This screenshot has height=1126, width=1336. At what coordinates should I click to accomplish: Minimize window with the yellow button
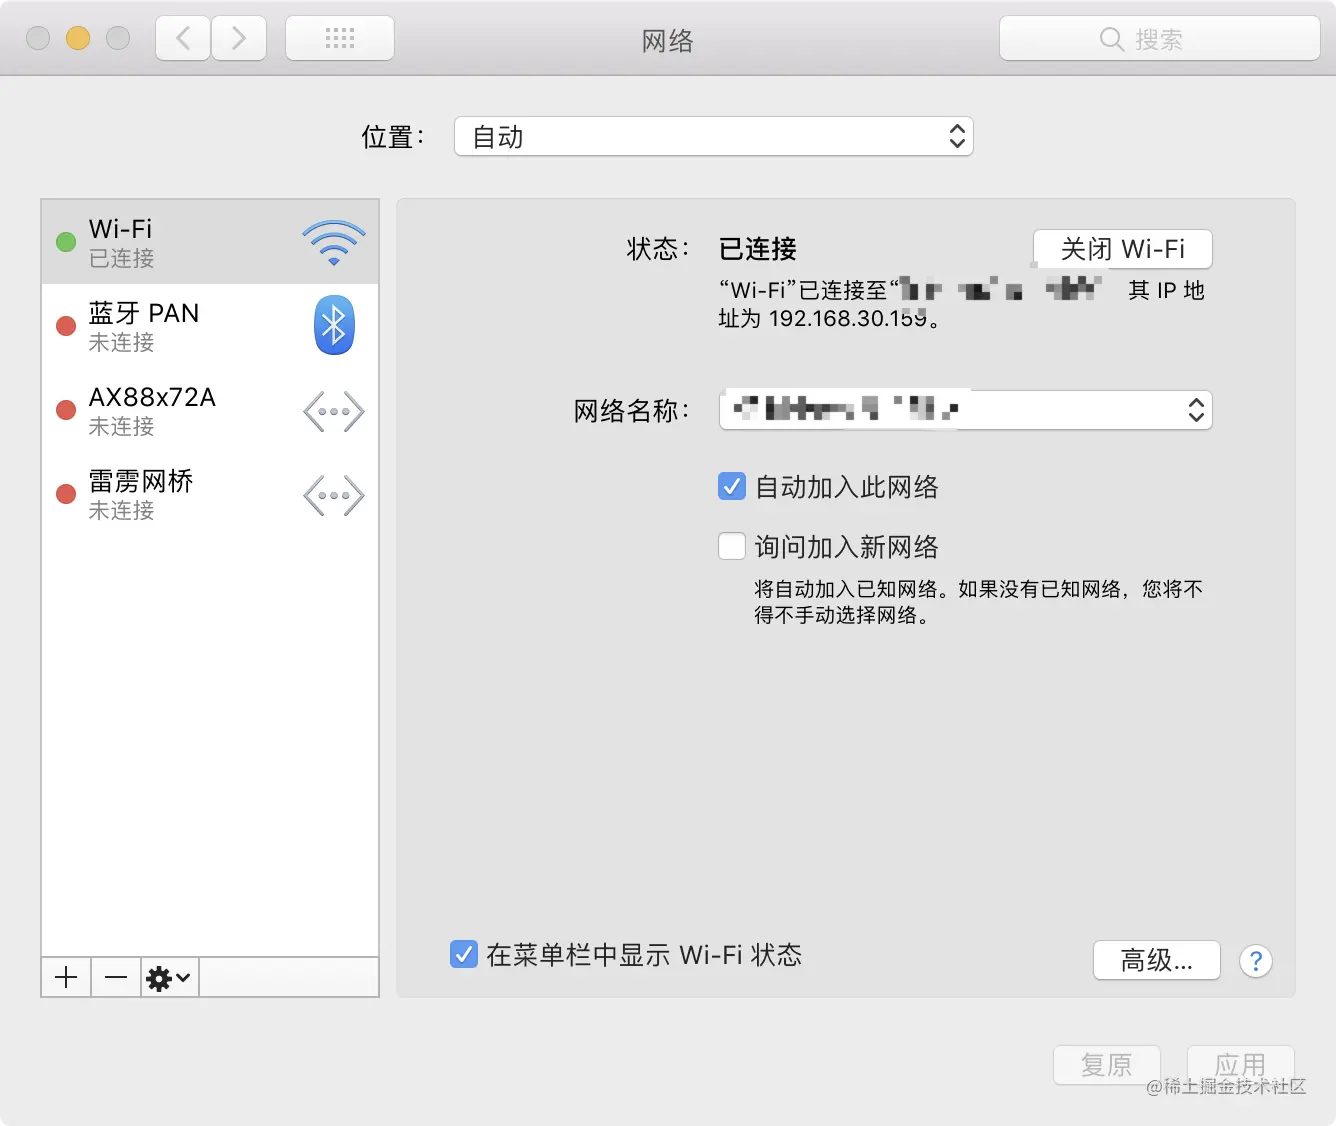[x=78, y=38]
